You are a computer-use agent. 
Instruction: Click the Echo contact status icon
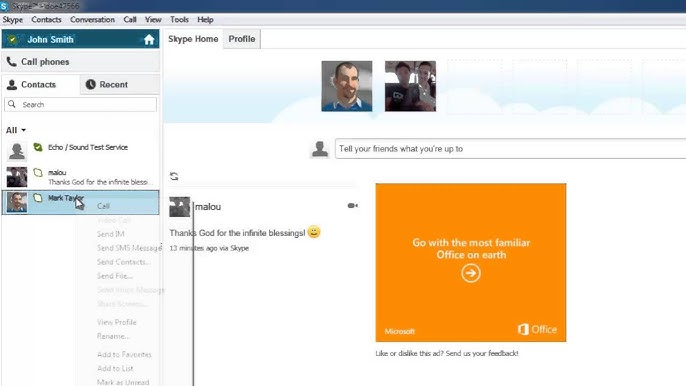click(x=38, y=147)
